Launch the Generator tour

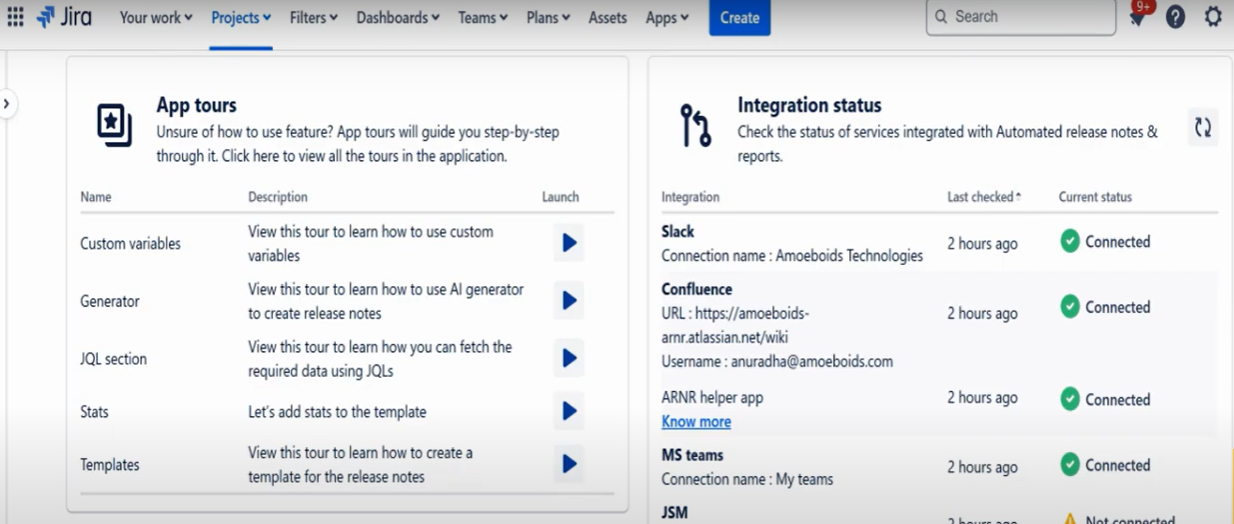(569, 300)
